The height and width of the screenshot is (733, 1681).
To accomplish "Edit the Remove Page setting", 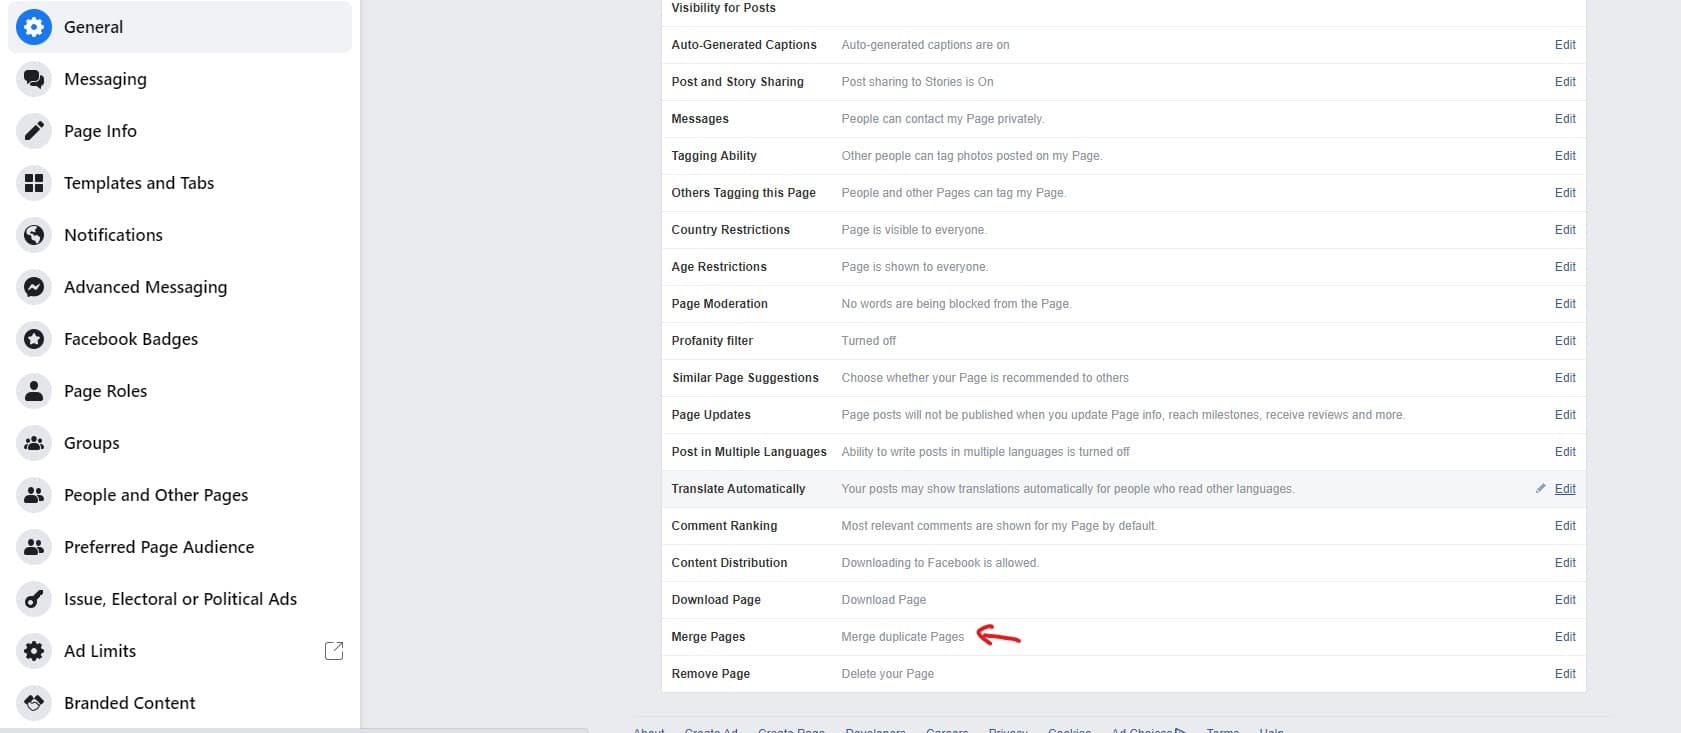I will [1565, 674].
